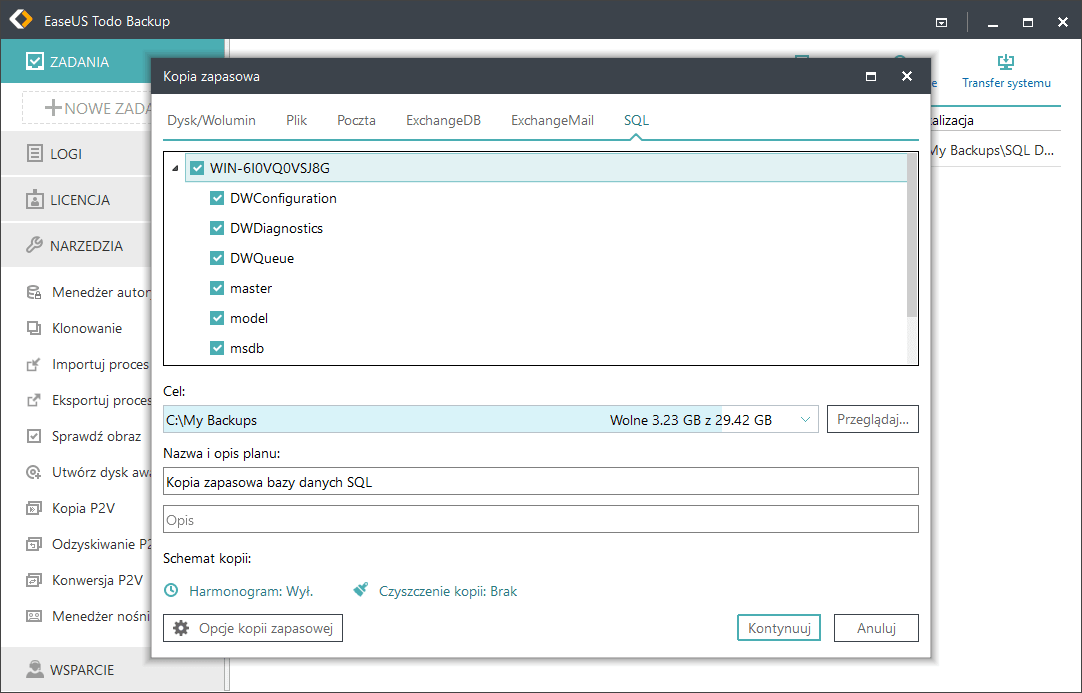
Task: Click the Czyszczenie kopii brush icon
Action: click(361, 591)
